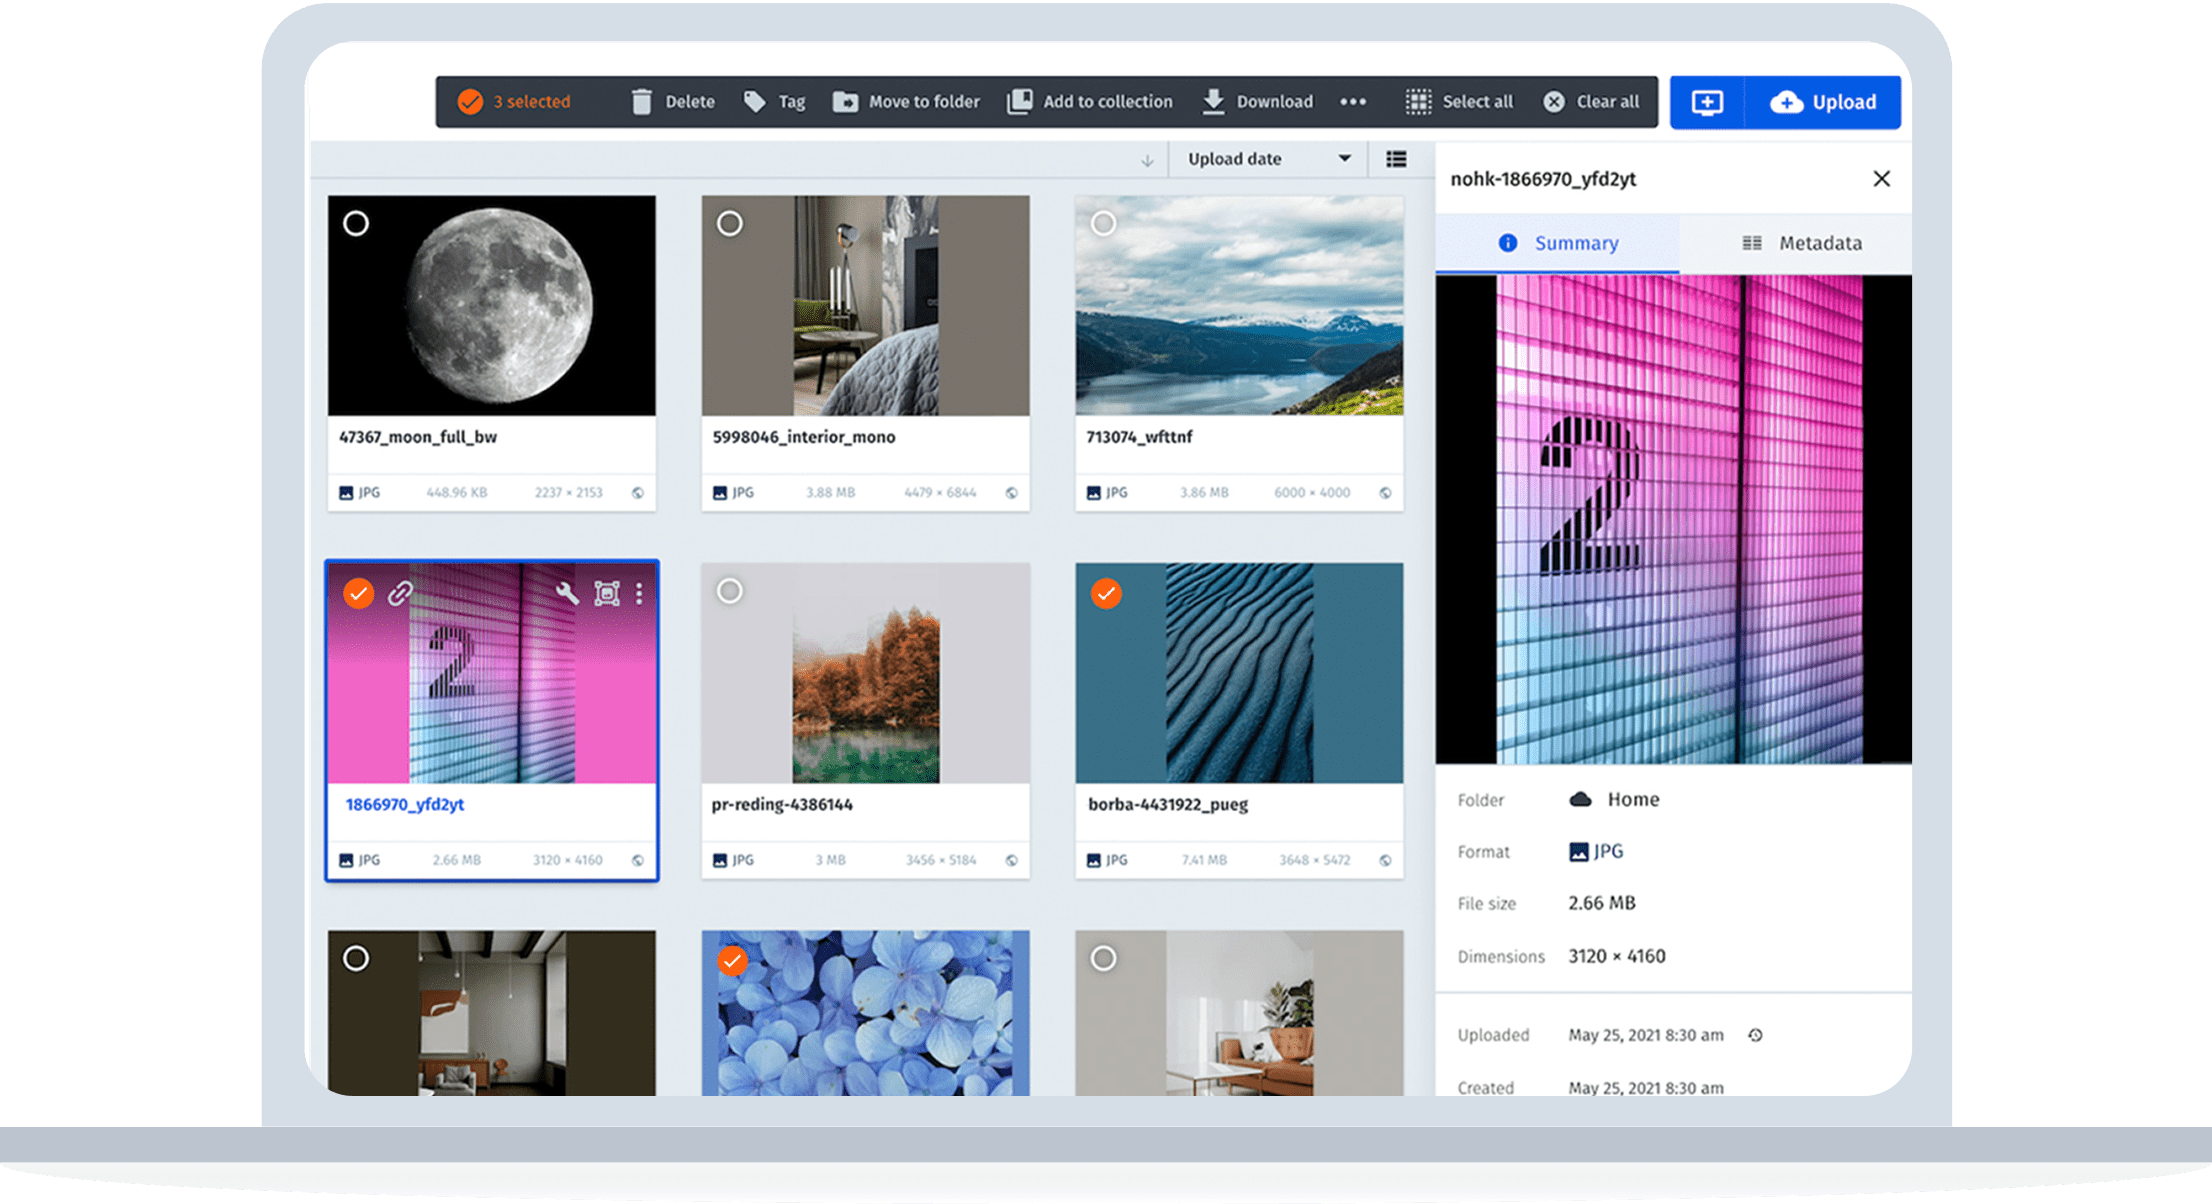Click the blue add-screen icon beside Upload
2212x1204 pixels.
1707,102
